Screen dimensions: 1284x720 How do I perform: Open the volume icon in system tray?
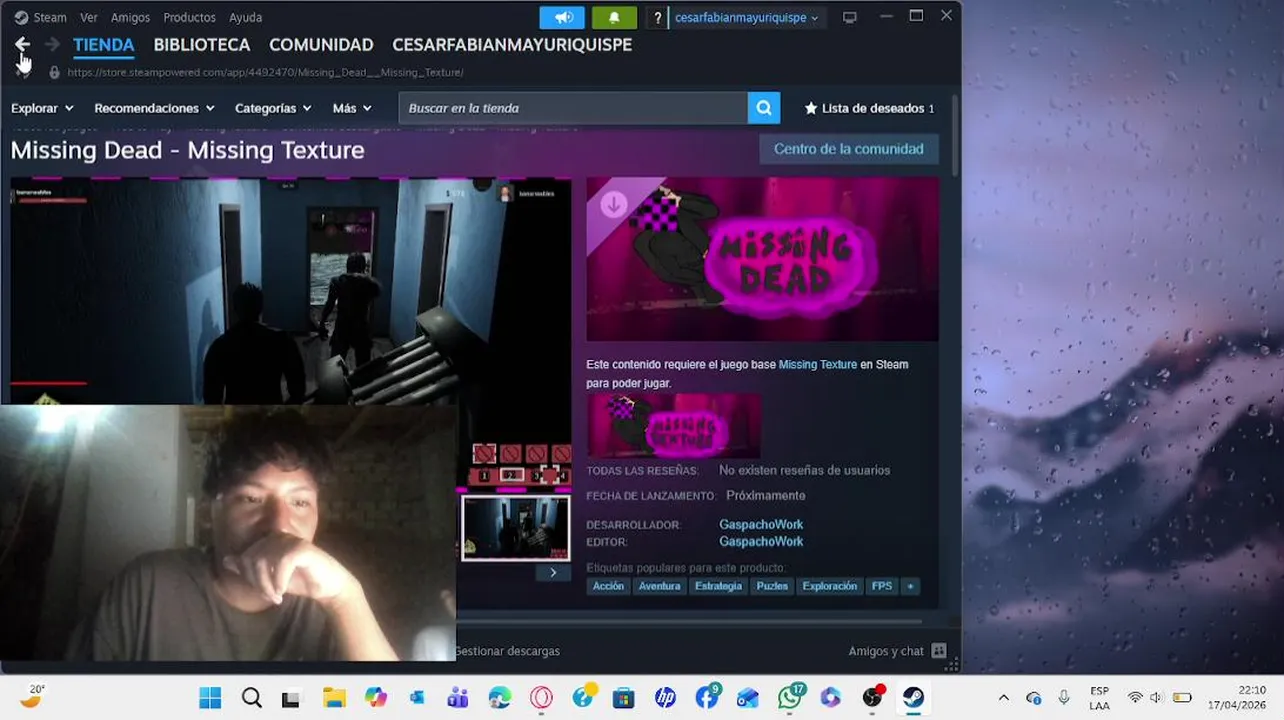pyautogui.click(x=1156, y=698)
